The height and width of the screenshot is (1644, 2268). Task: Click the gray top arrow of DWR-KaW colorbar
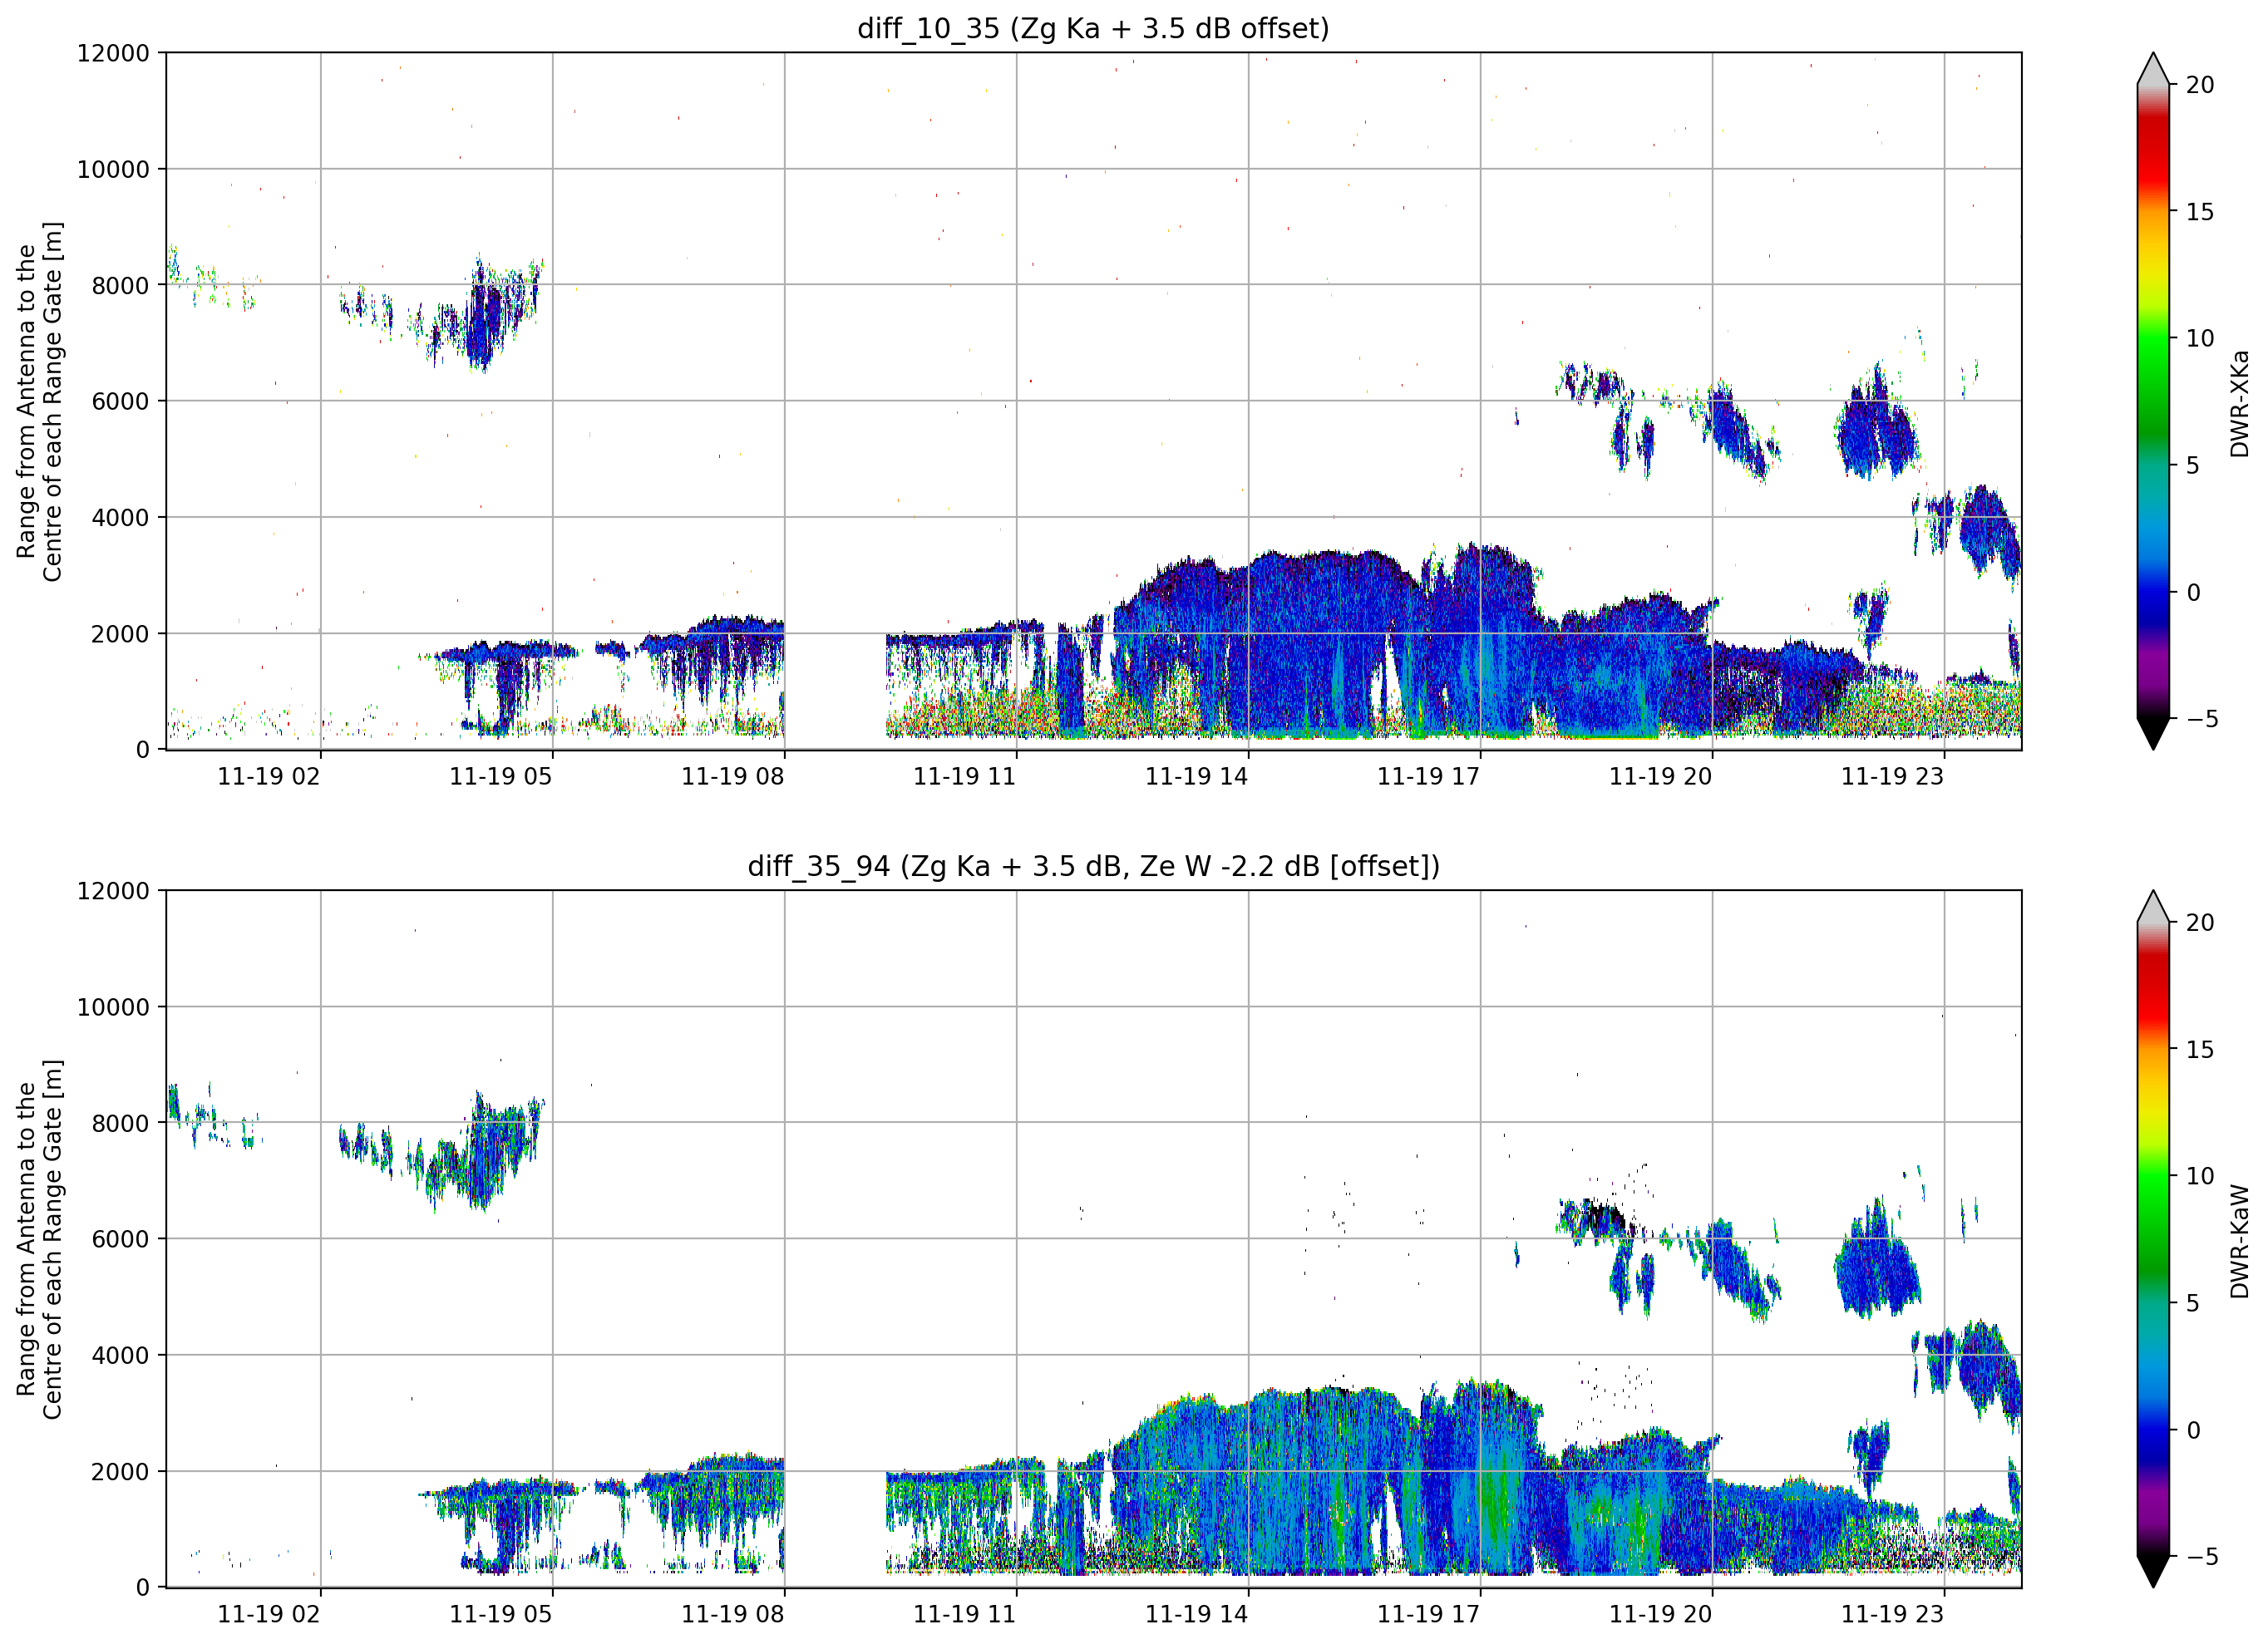[2153, 907]
